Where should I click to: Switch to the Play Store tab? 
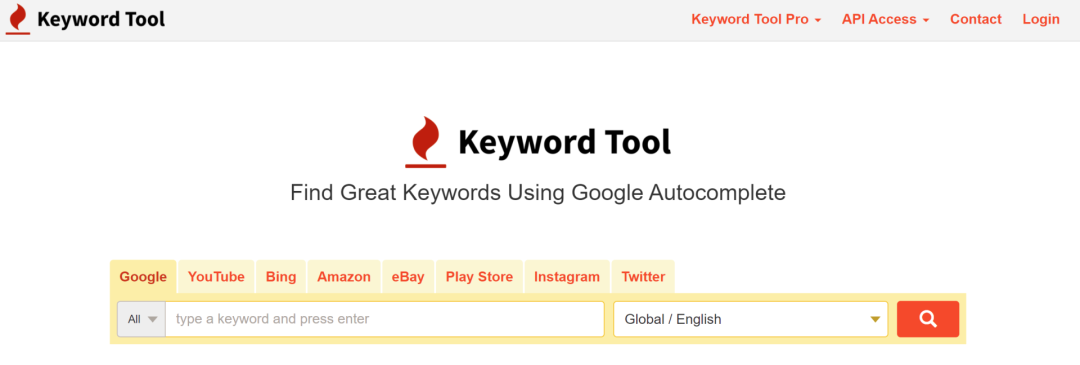coord(479,277)
